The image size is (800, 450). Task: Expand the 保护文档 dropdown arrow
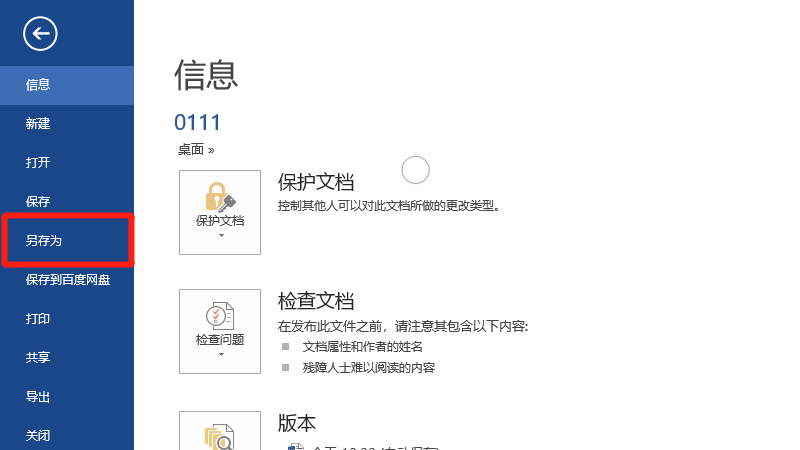pyautogui.click(x=220, y=237)
